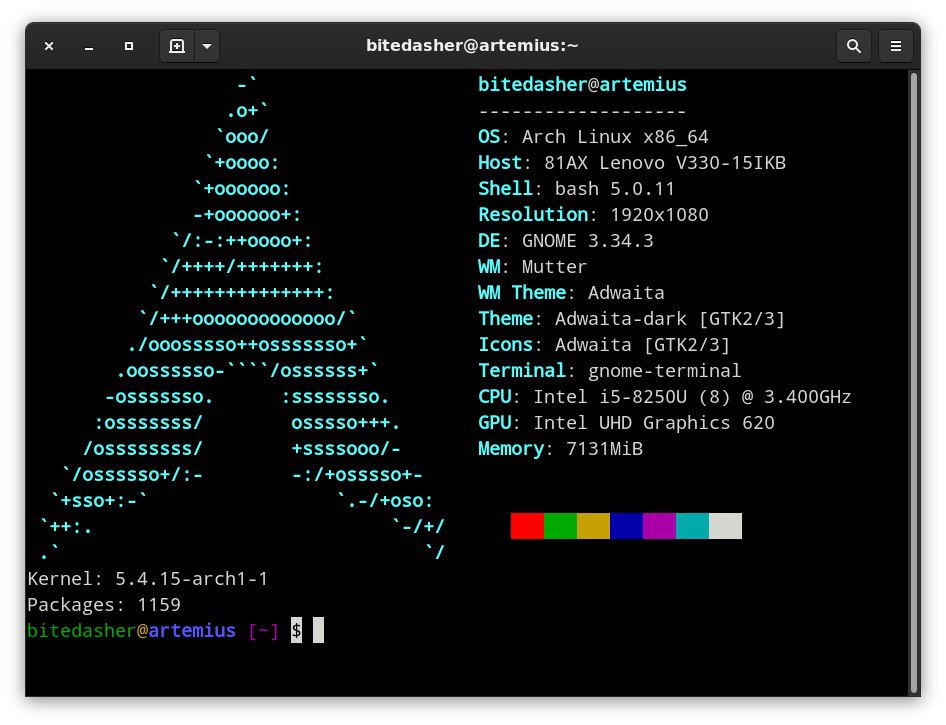
Task: Expand the new tab dropdown arrow
Action: tap(207, 46)
